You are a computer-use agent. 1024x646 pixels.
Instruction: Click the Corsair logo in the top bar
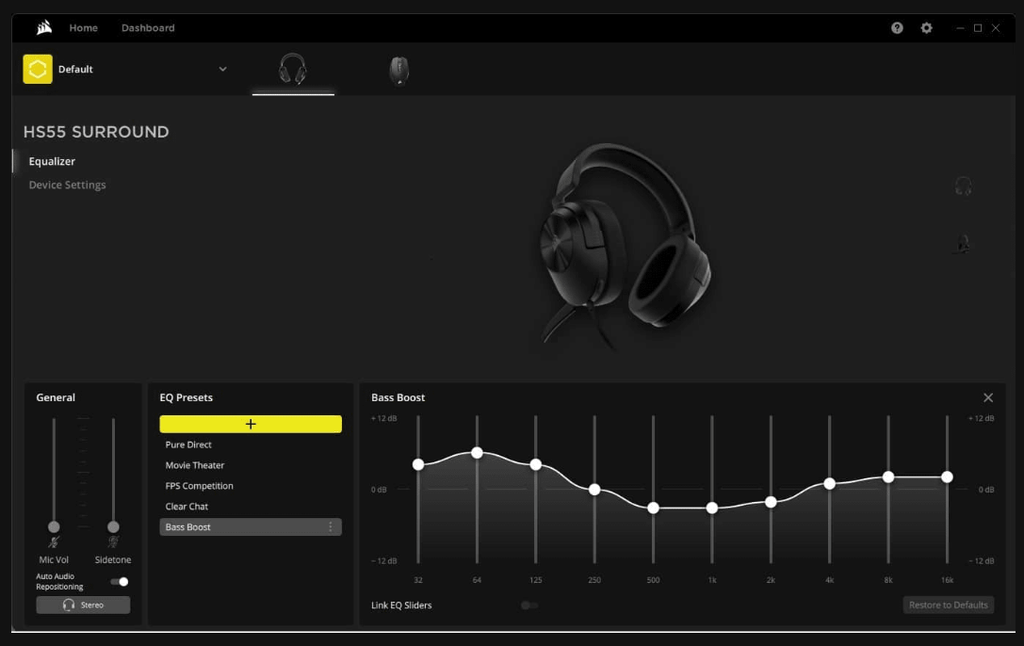click(42, 27)
